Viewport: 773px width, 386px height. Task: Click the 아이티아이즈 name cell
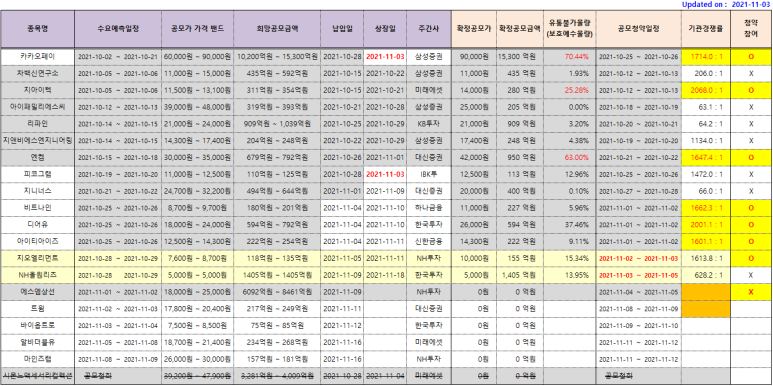pyautogui.click(x=37, y=241)
